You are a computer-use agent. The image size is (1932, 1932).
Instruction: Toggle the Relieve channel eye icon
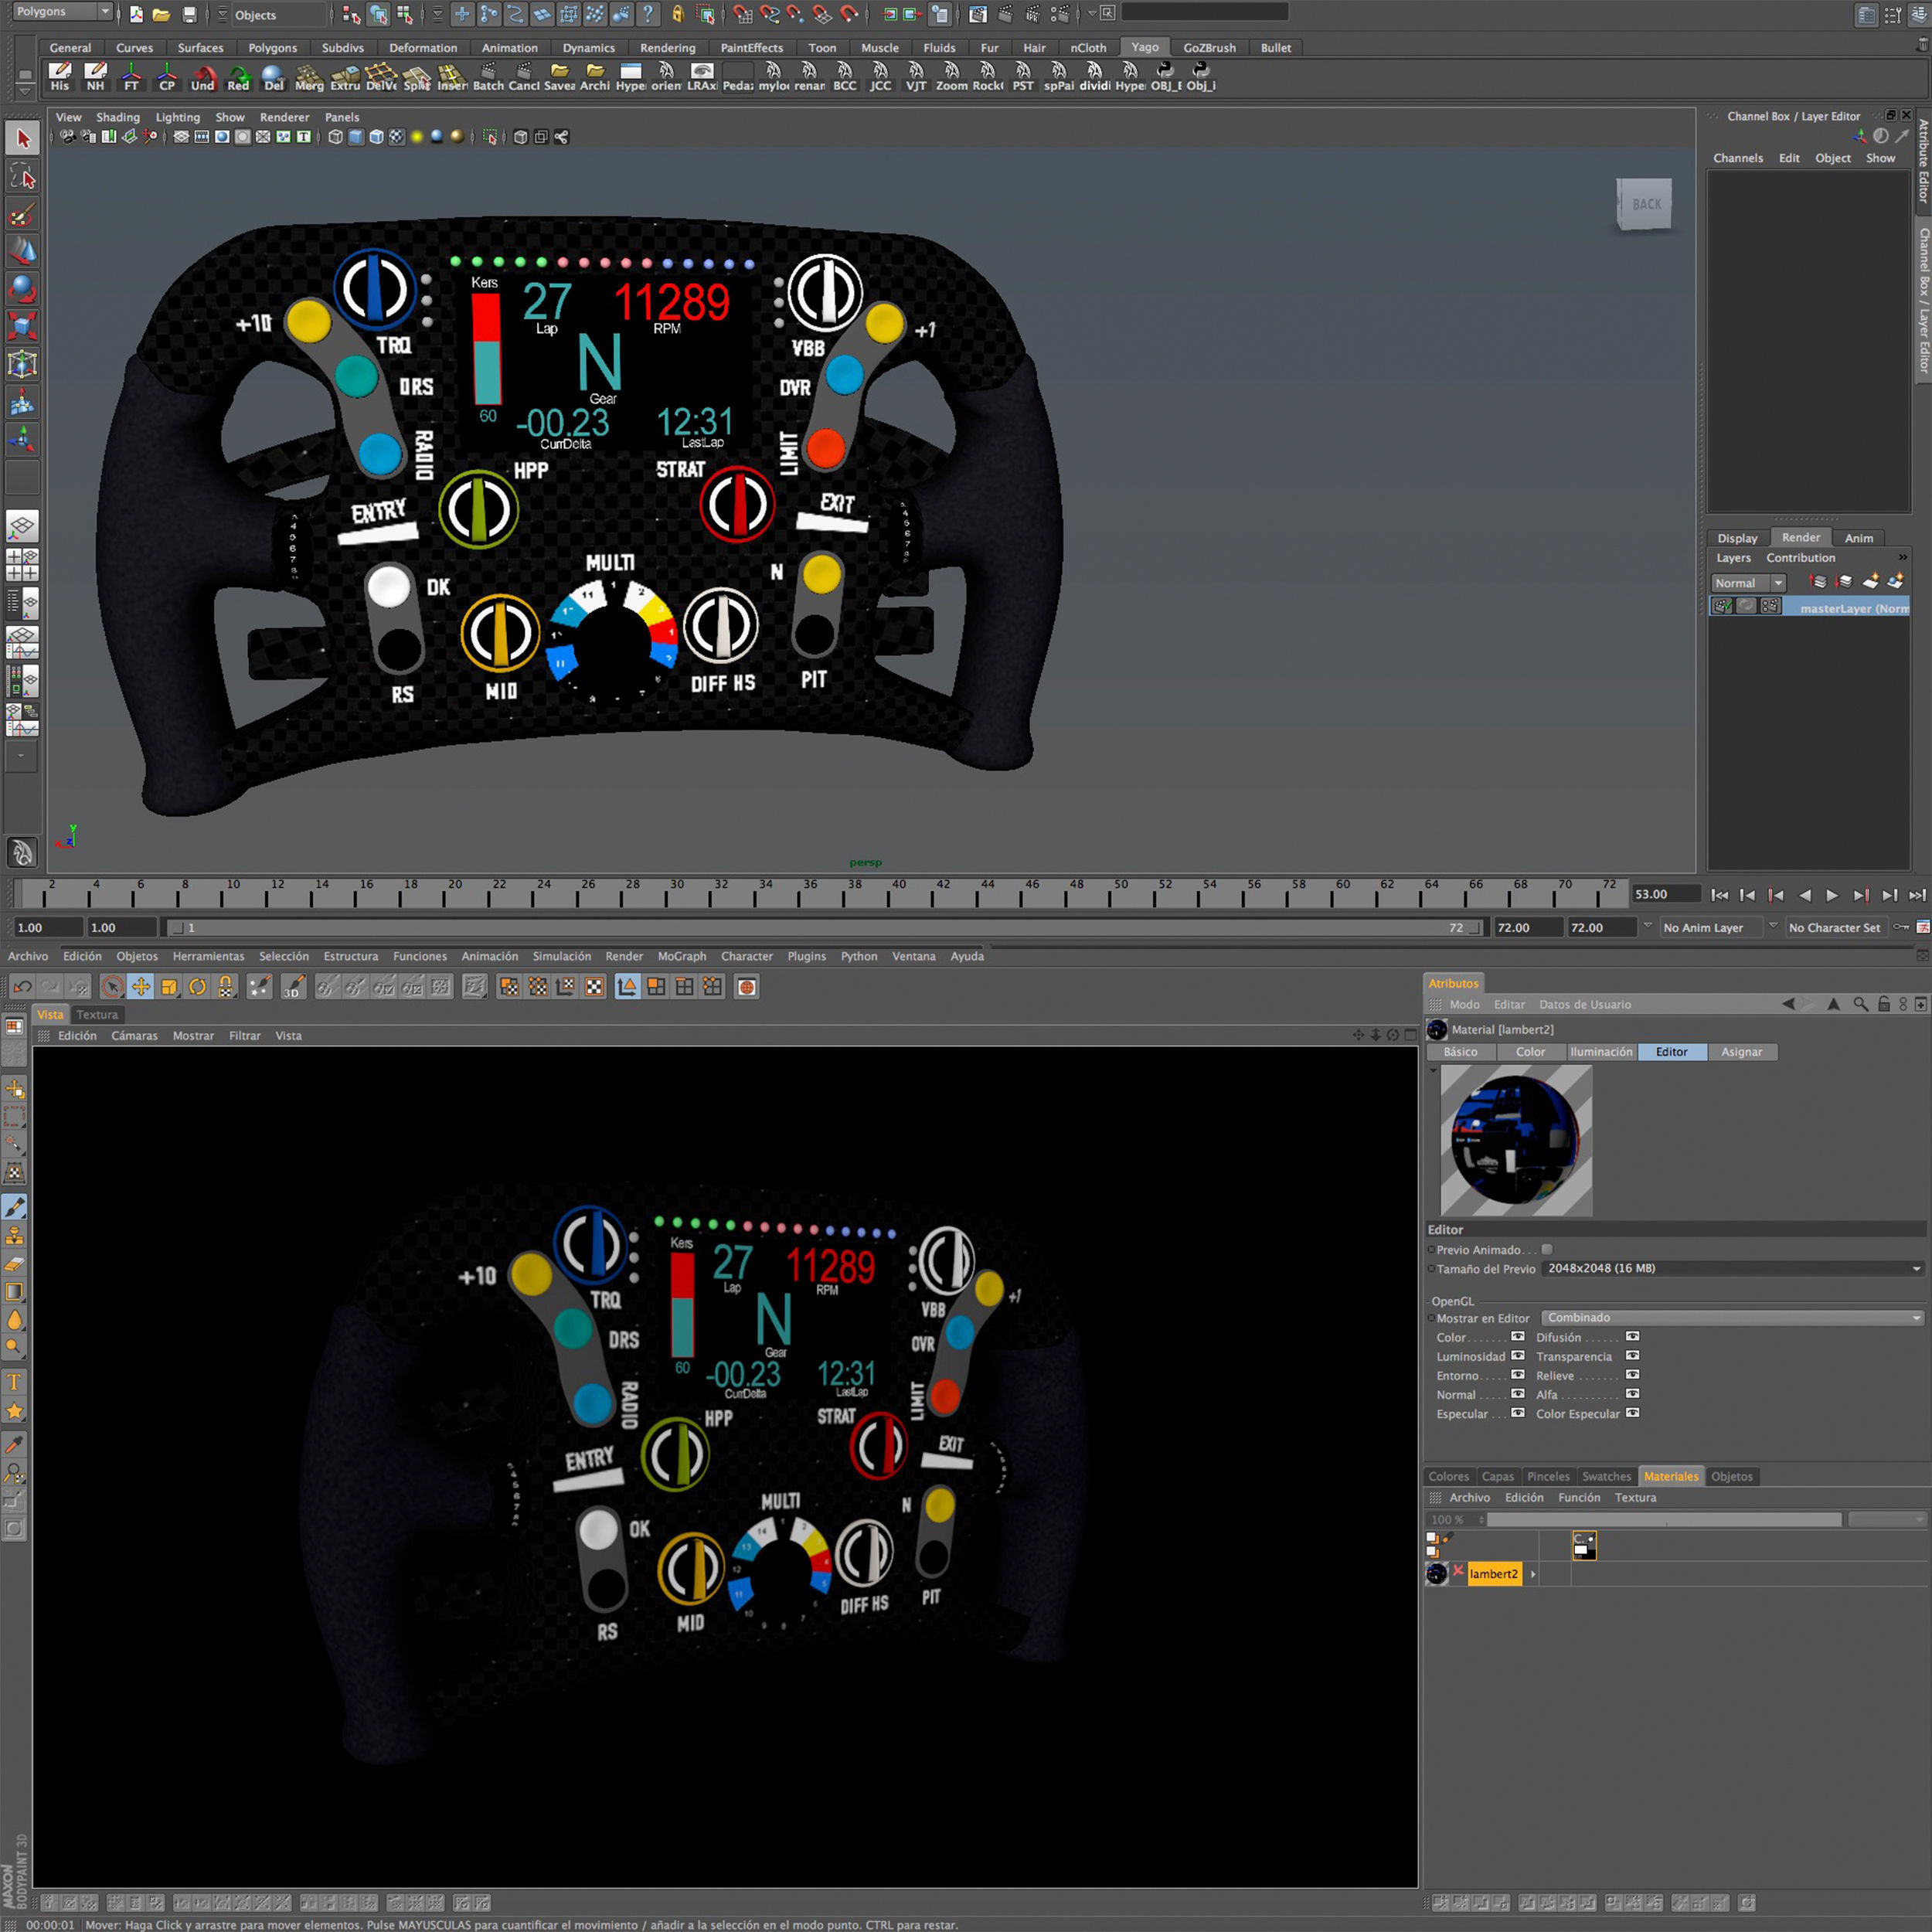[x=1632, y=1375]
